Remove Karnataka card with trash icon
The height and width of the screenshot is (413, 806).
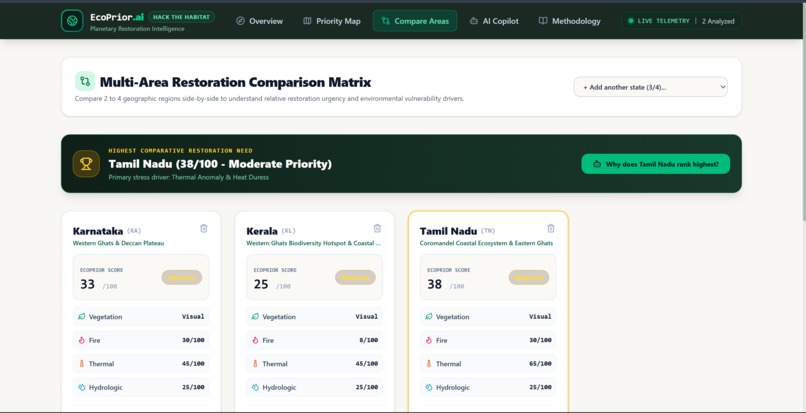click(204, 228)
